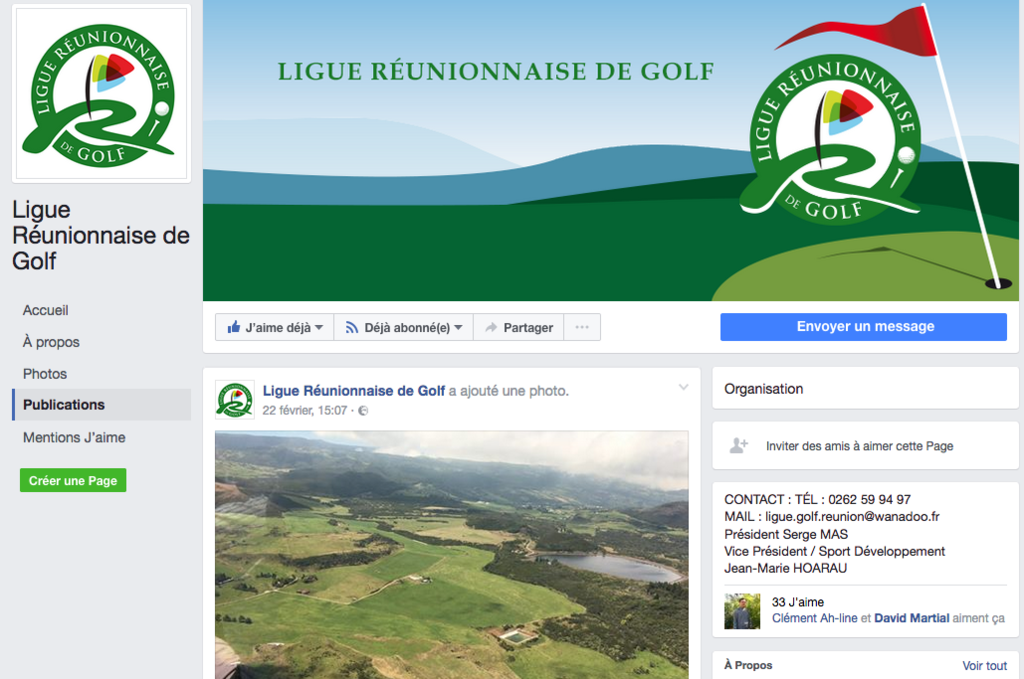
Task: Open the large page profile logo picture
Action: tap(101, 94)
